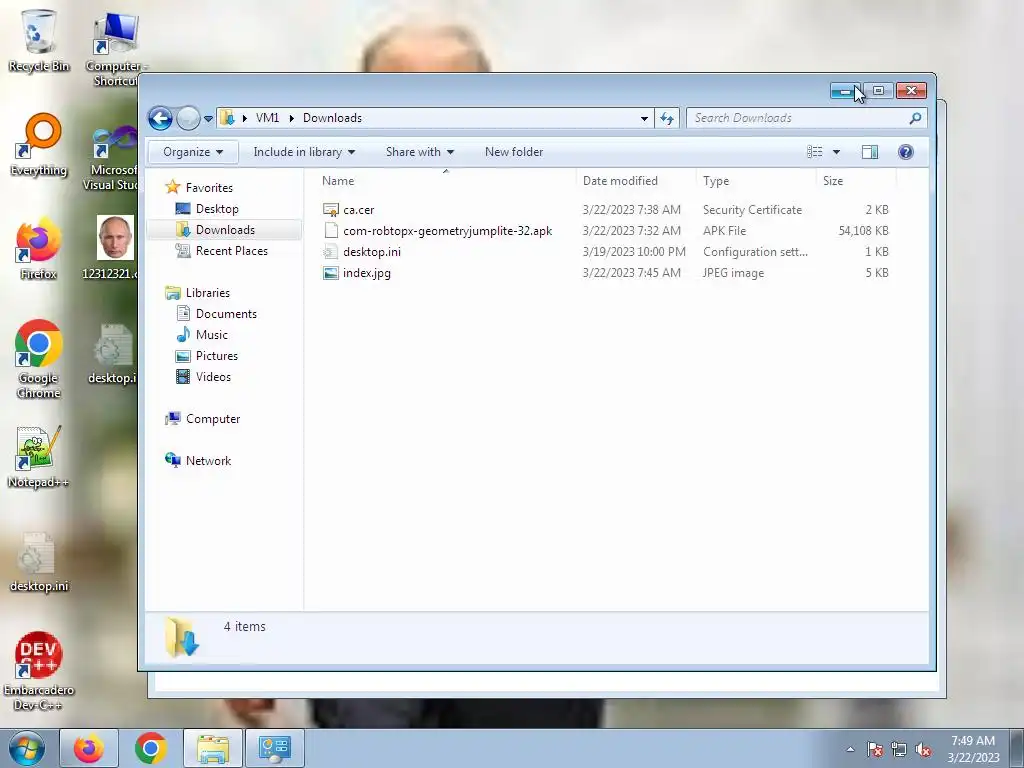Refresh the Downloads folder view

[667, 118]
